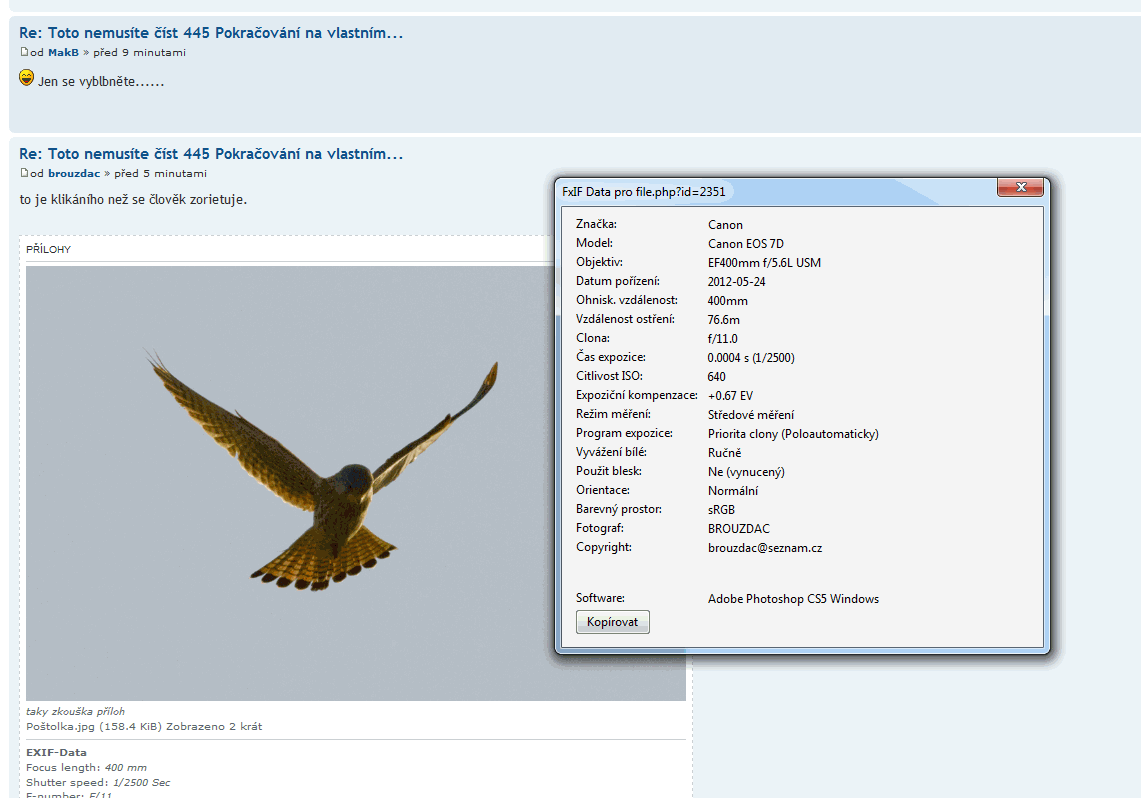Click the laughing smiley emoticon
Image resolution: width=1141 pixels, height=798 pixels.
(x=27, y=78)
